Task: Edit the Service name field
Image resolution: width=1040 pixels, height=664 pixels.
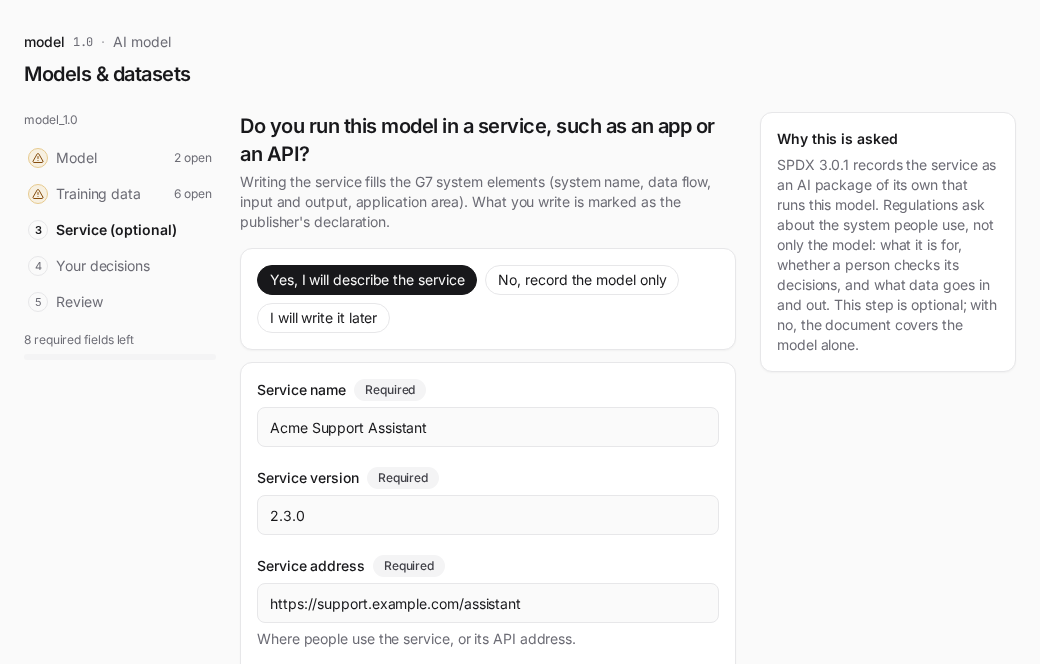Action: pyautogui.click(x=488, y=427)
